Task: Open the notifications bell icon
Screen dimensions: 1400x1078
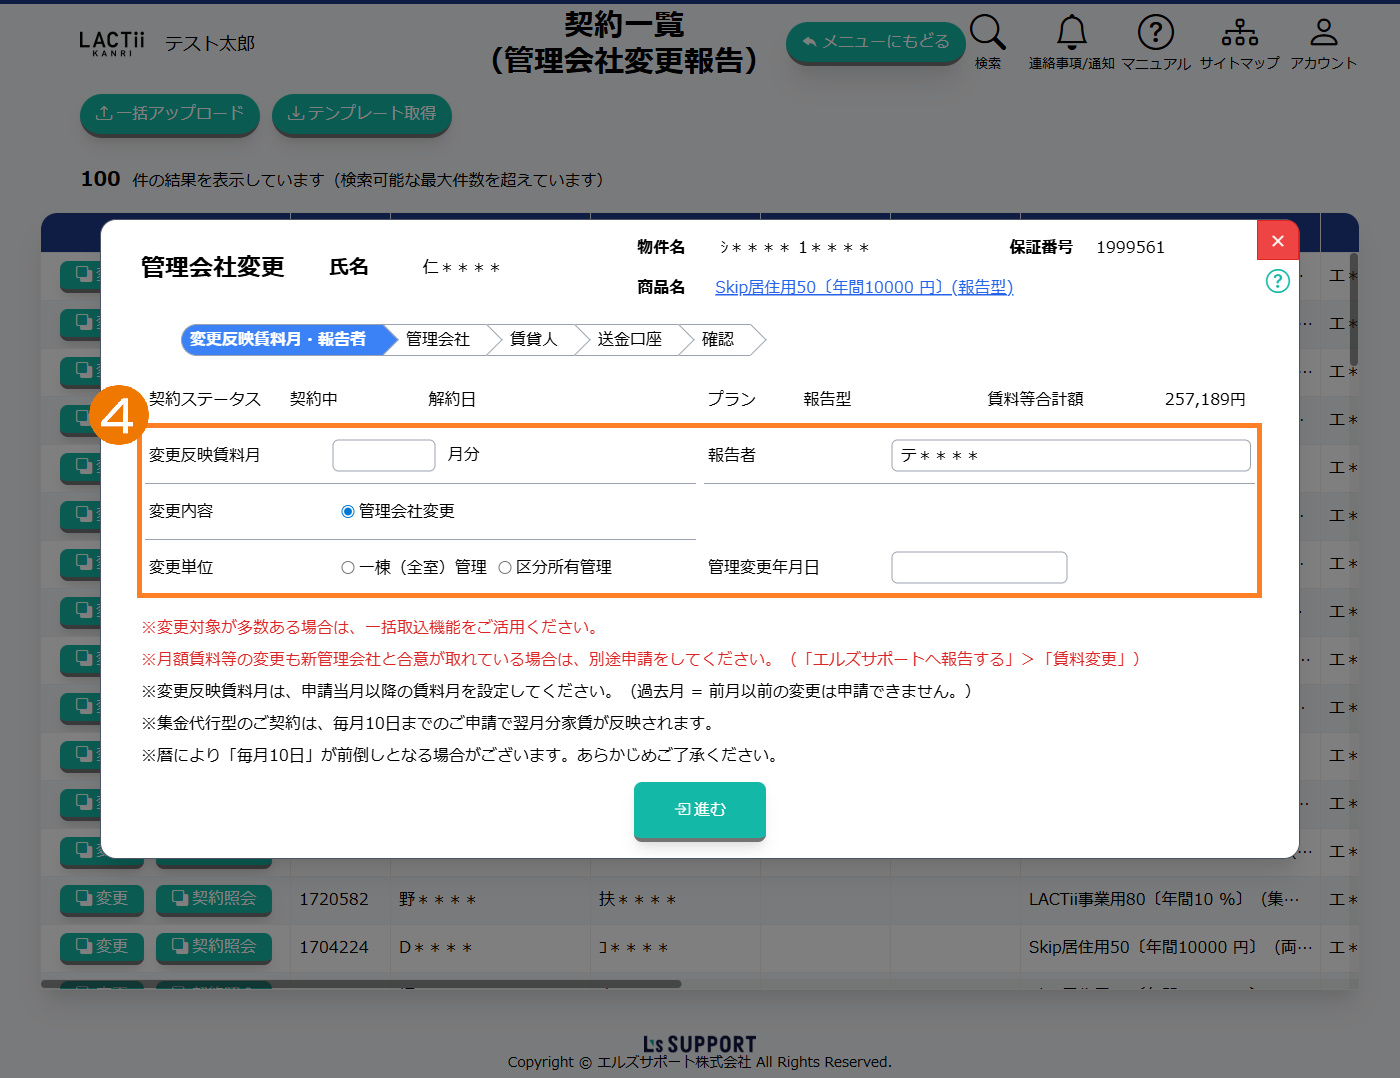Action: tap(1071, 34)
